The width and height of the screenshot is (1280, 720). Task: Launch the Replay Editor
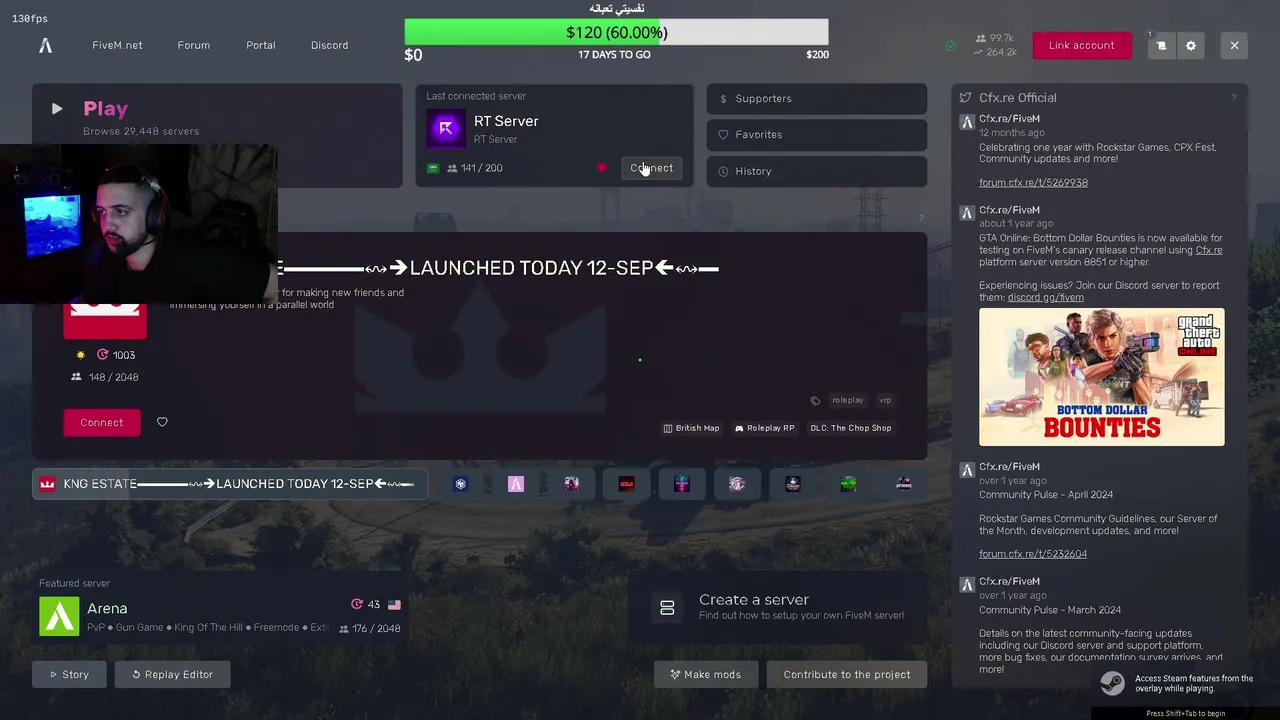[172, 674]
